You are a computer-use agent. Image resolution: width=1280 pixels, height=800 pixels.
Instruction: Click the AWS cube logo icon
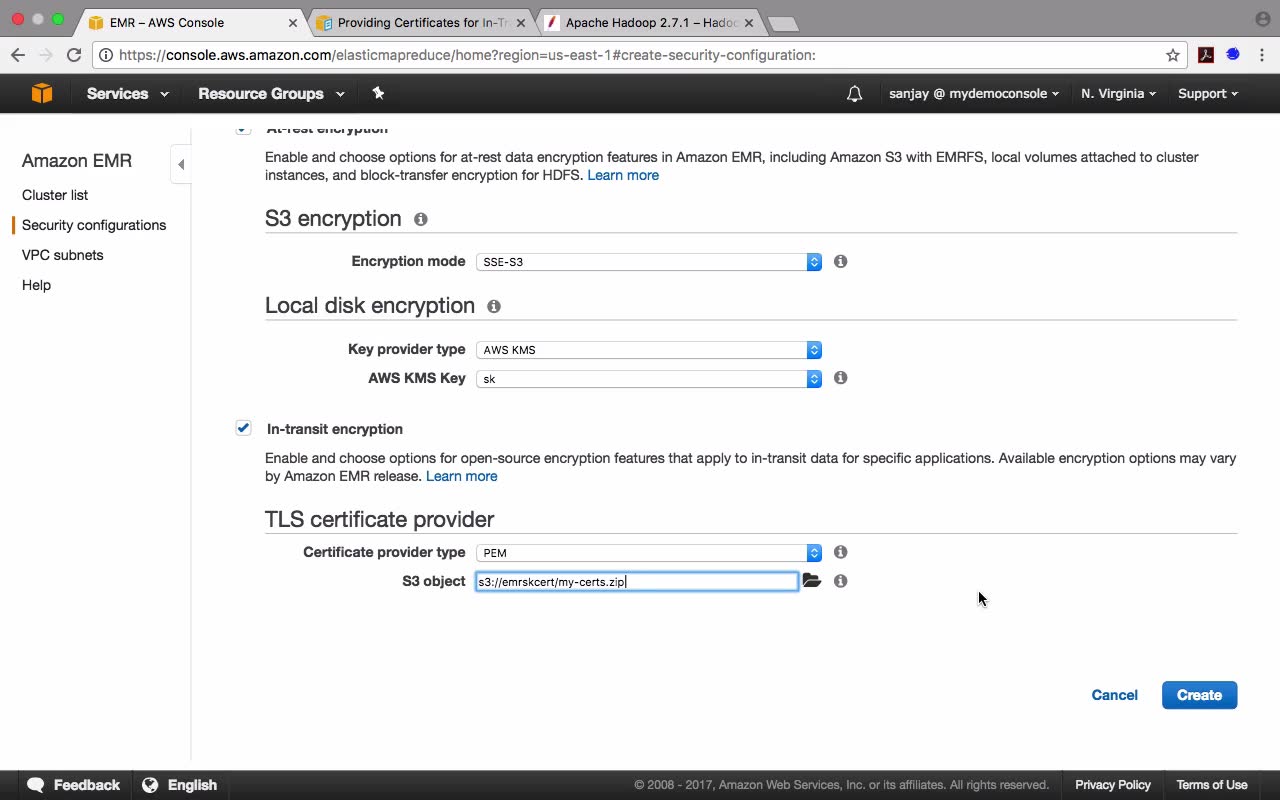pyautogui.click(x=41, y=93)
